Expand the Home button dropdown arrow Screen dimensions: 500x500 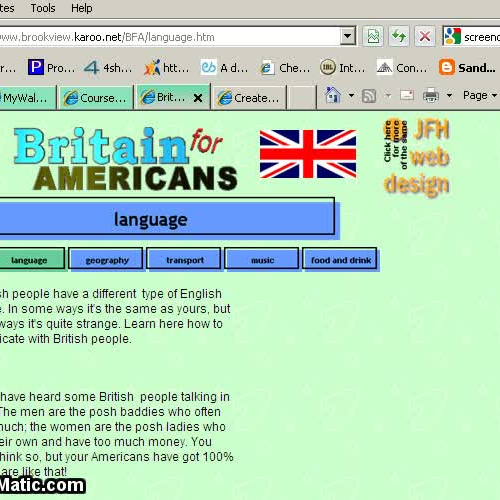tap(351, 96)
